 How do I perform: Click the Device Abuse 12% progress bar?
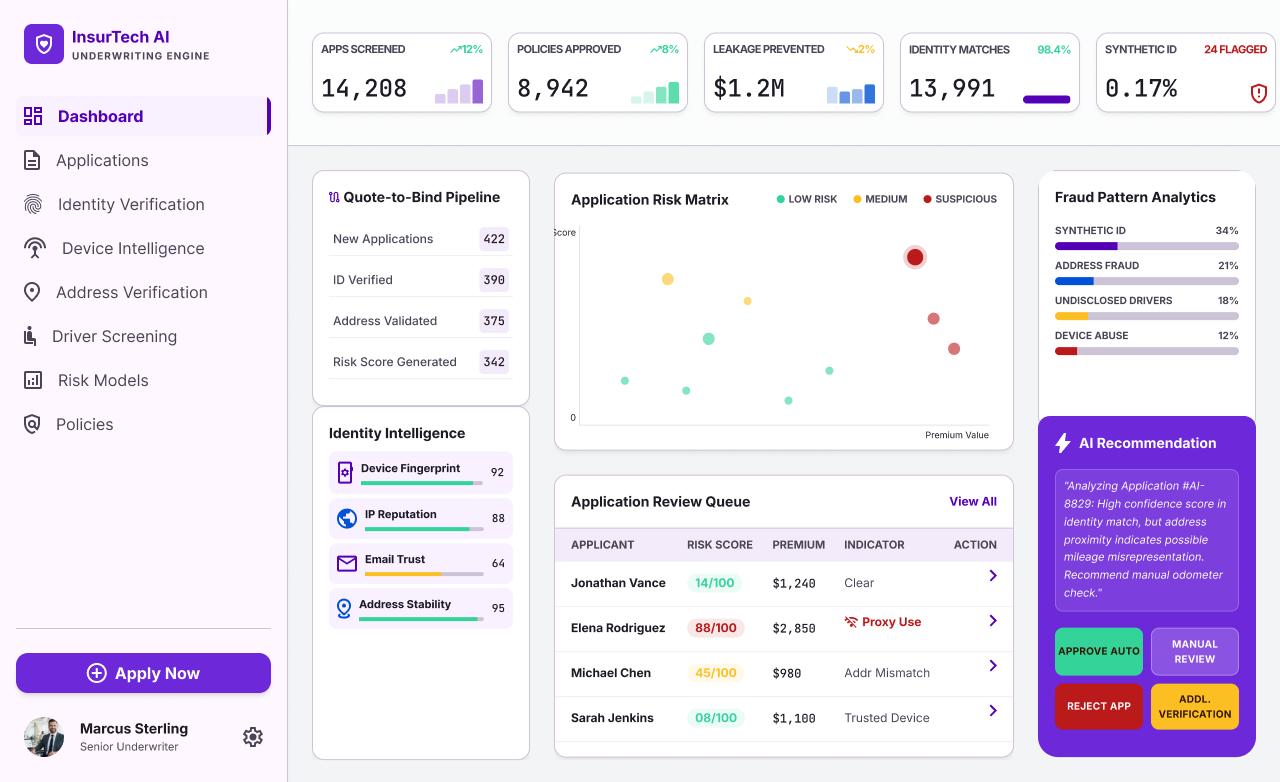click(x=1147, y=351)
